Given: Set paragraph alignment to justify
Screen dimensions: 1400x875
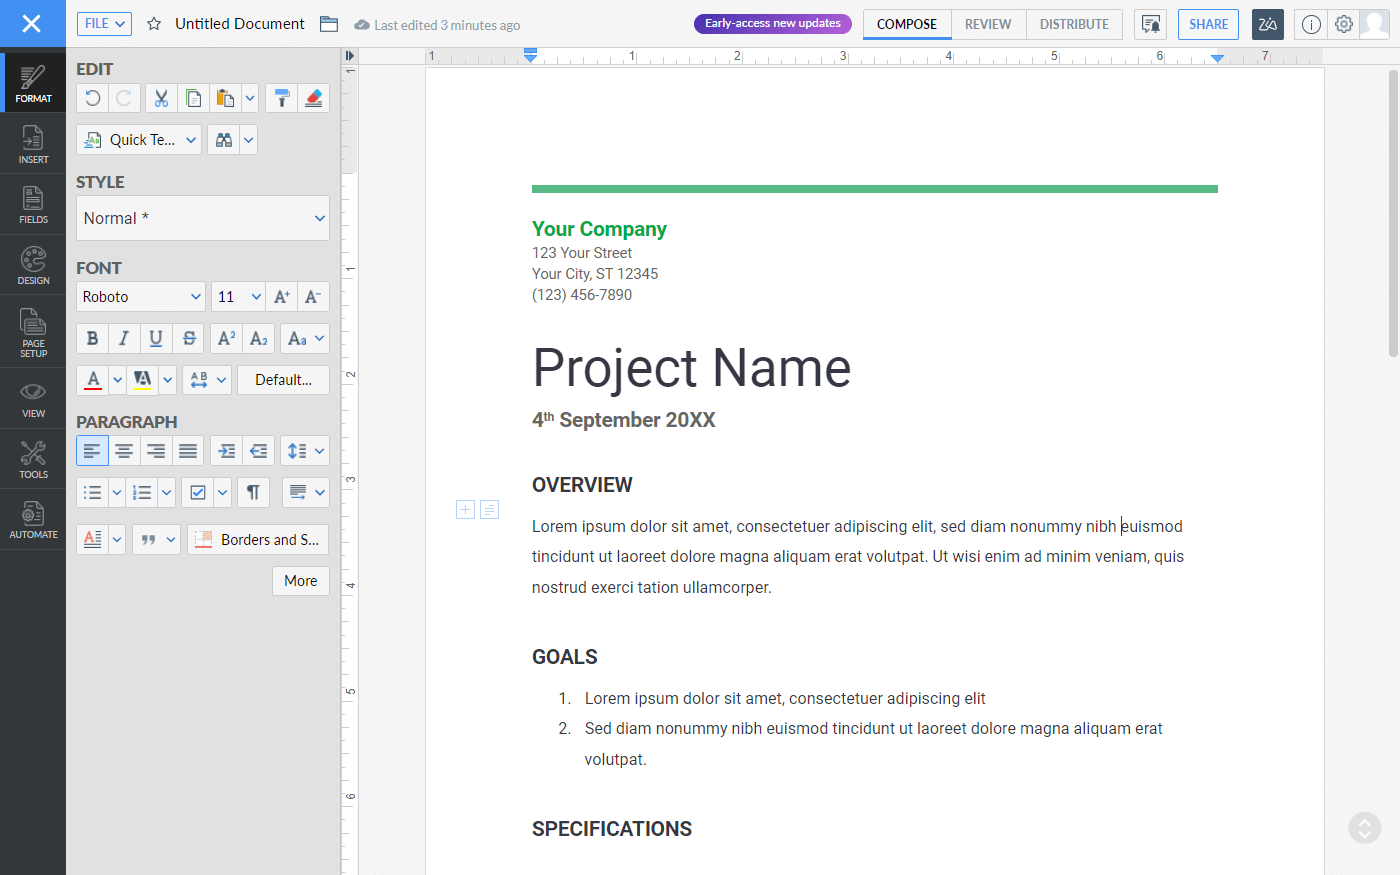Looking at the screenshot, I should [188, 451].
